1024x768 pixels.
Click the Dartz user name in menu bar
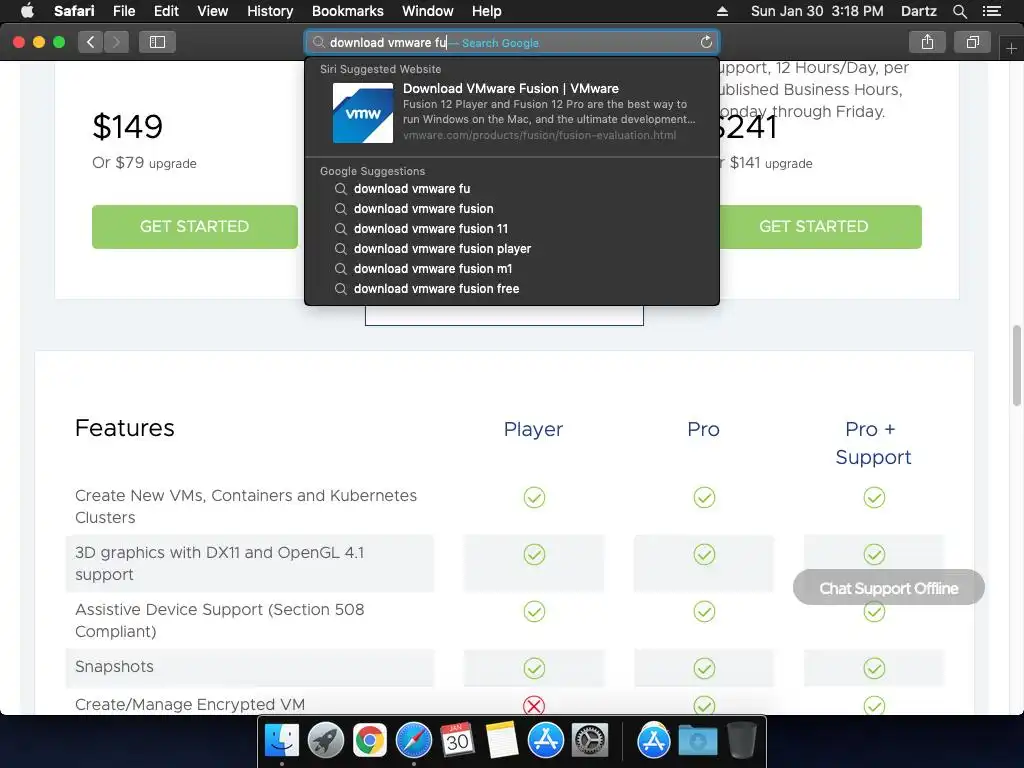click(x=918, y=11)
